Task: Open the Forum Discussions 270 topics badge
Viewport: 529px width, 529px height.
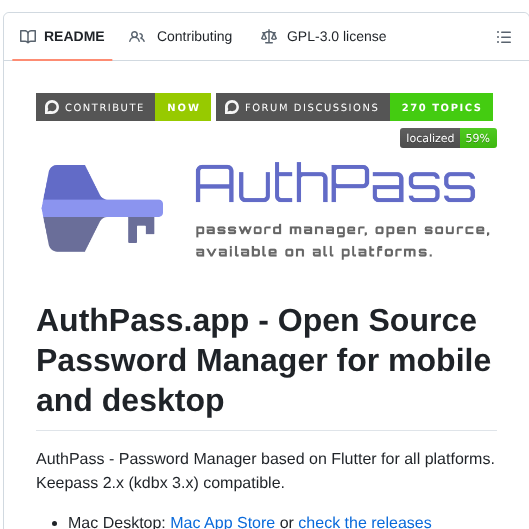Action: [354, 107]
